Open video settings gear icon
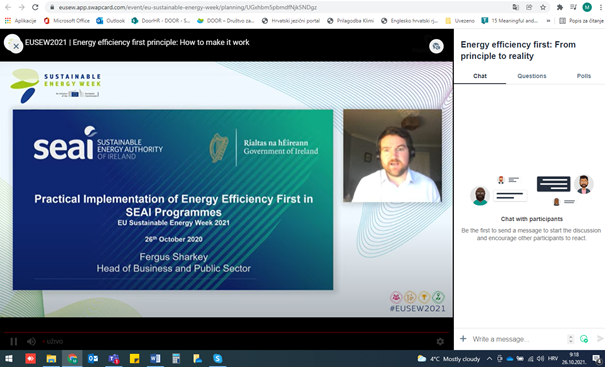The width and height of the screenshot is (605, 367). [440, 341]
